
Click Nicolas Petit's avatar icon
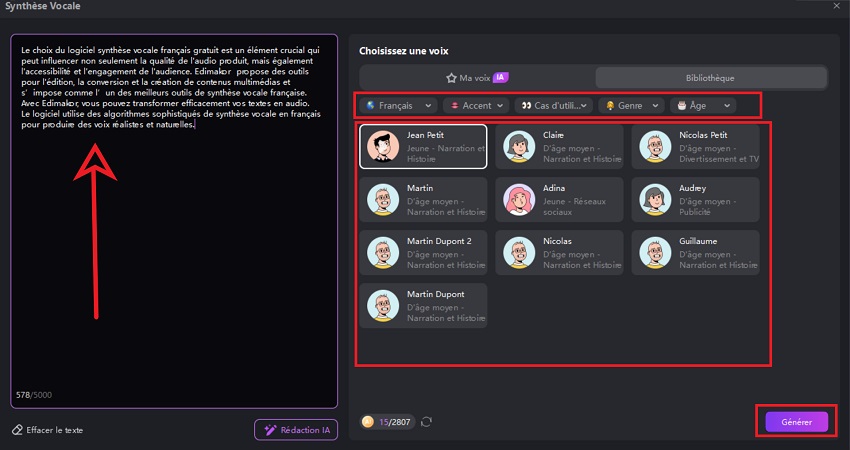coord(655,146)
